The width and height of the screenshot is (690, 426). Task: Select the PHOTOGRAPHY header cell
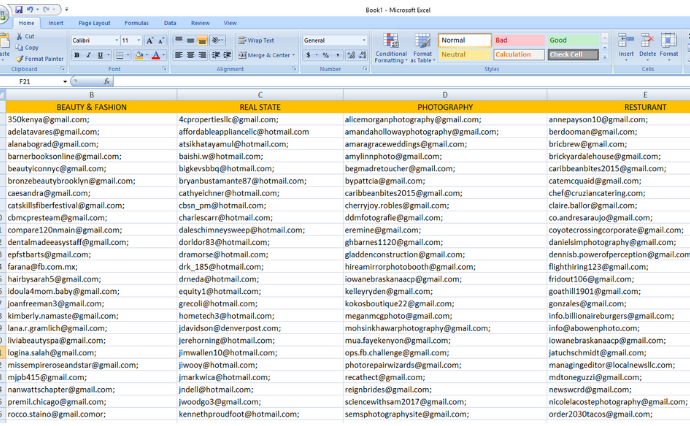(445, 107)
